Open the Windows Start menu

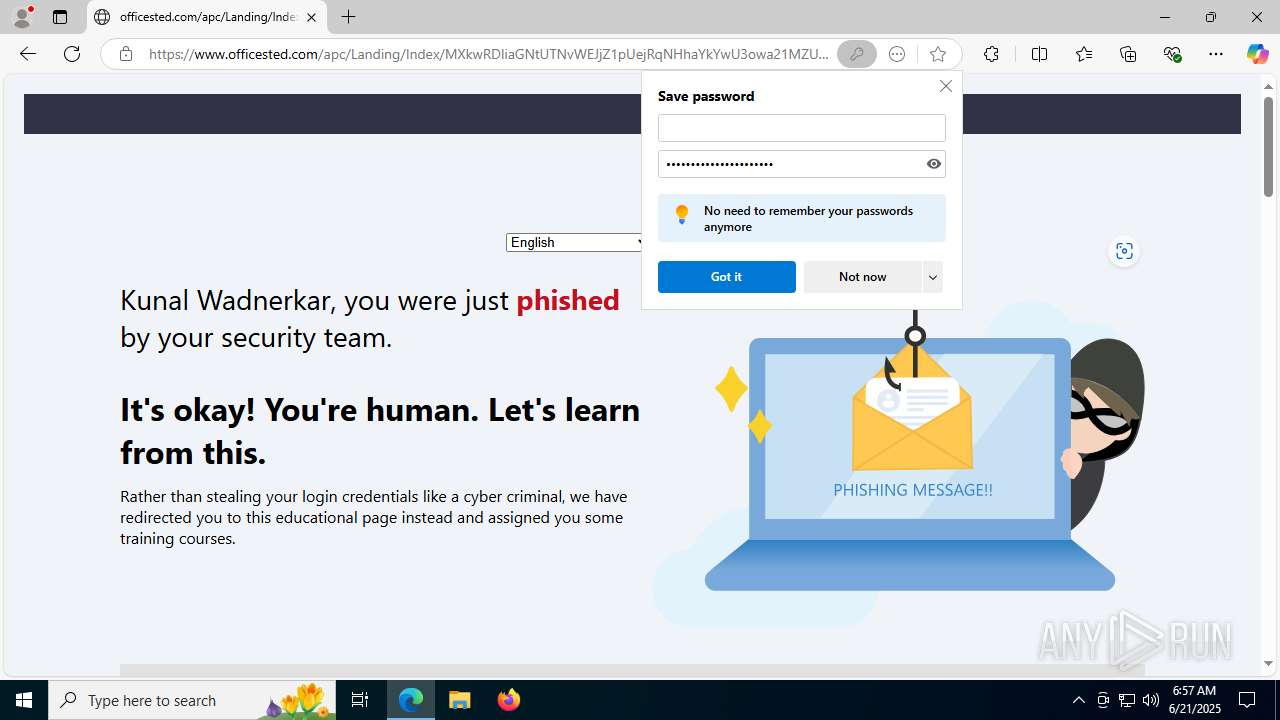(x=24, y=700)
